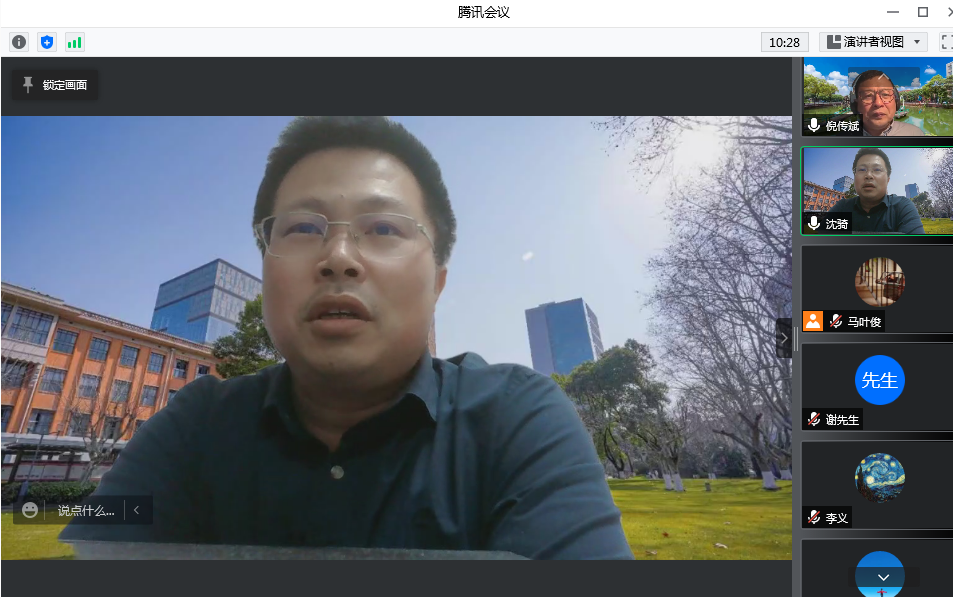This screenshot has height=599, width=953.
Task: Select 谢先生's avatar tile
Action: [x=878, y=382]
